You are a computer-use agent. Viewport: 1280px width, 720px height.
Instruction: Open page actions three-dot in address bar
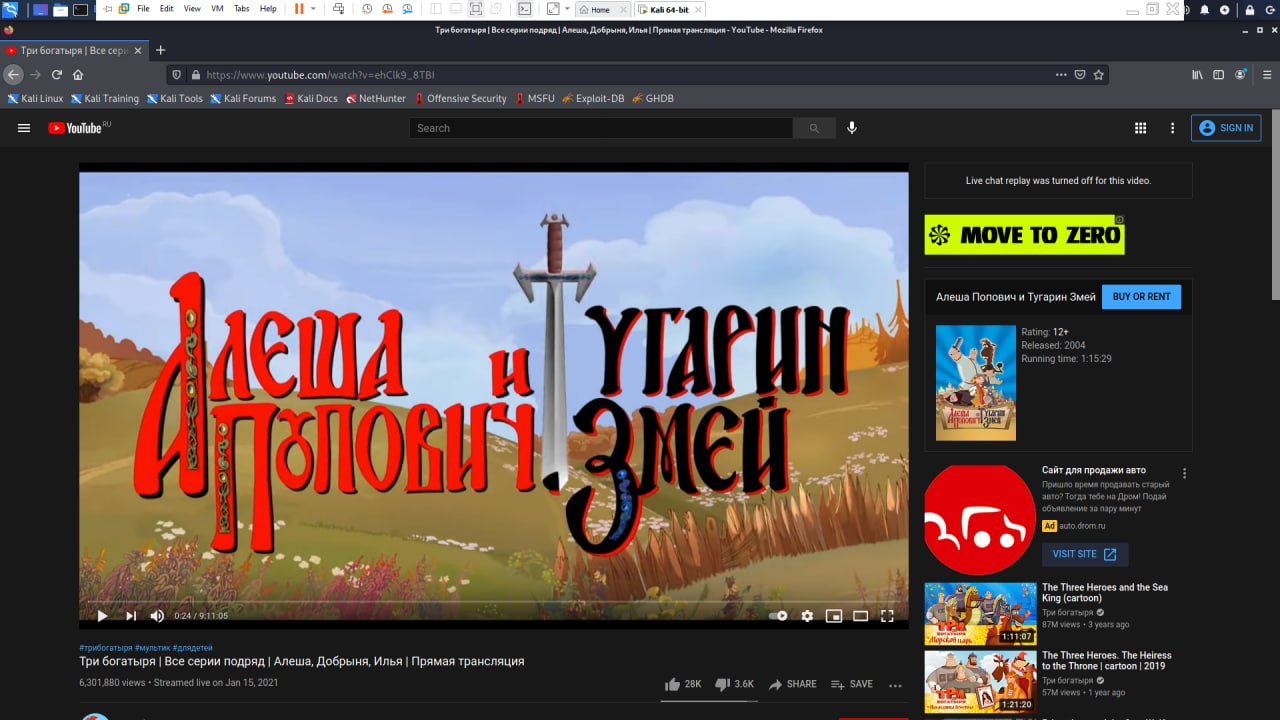pos(1061,75)
